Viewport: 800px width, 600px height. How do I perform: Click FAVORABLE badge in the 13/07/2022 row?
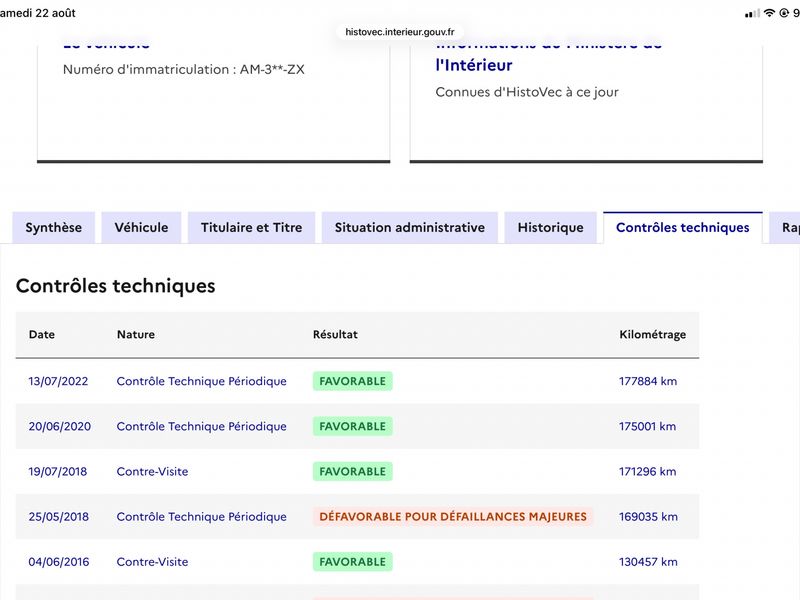353,381
